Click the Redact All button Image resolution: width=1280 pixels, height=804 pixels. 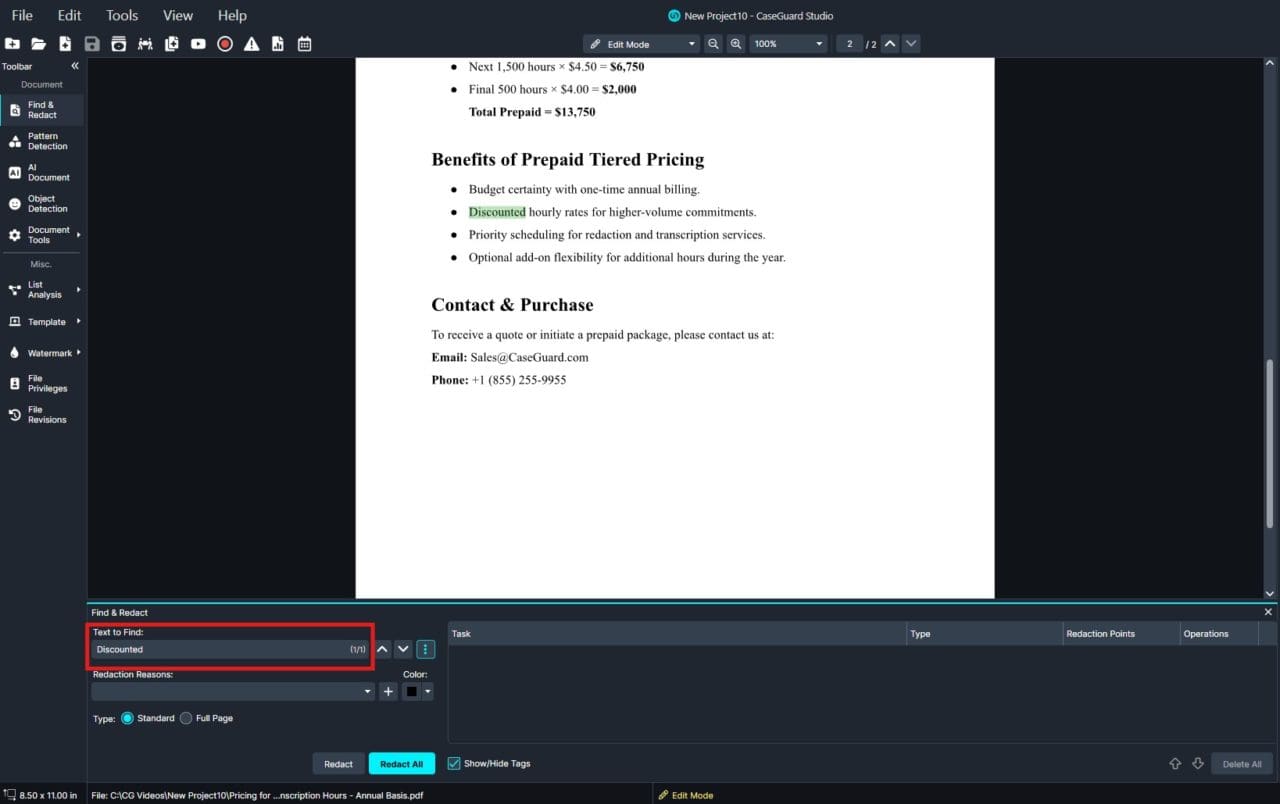coord(401,763)
